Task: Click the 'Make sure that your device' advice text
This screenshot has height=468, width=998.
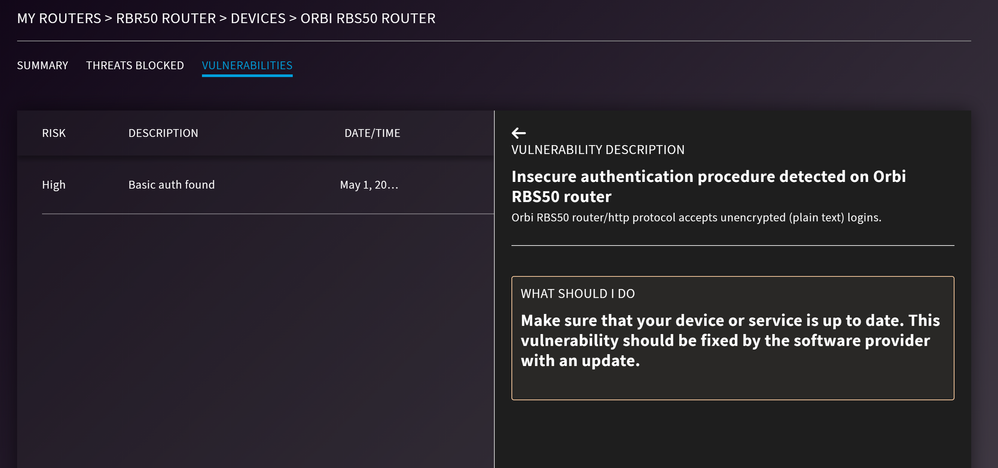Action: (730, 341)
